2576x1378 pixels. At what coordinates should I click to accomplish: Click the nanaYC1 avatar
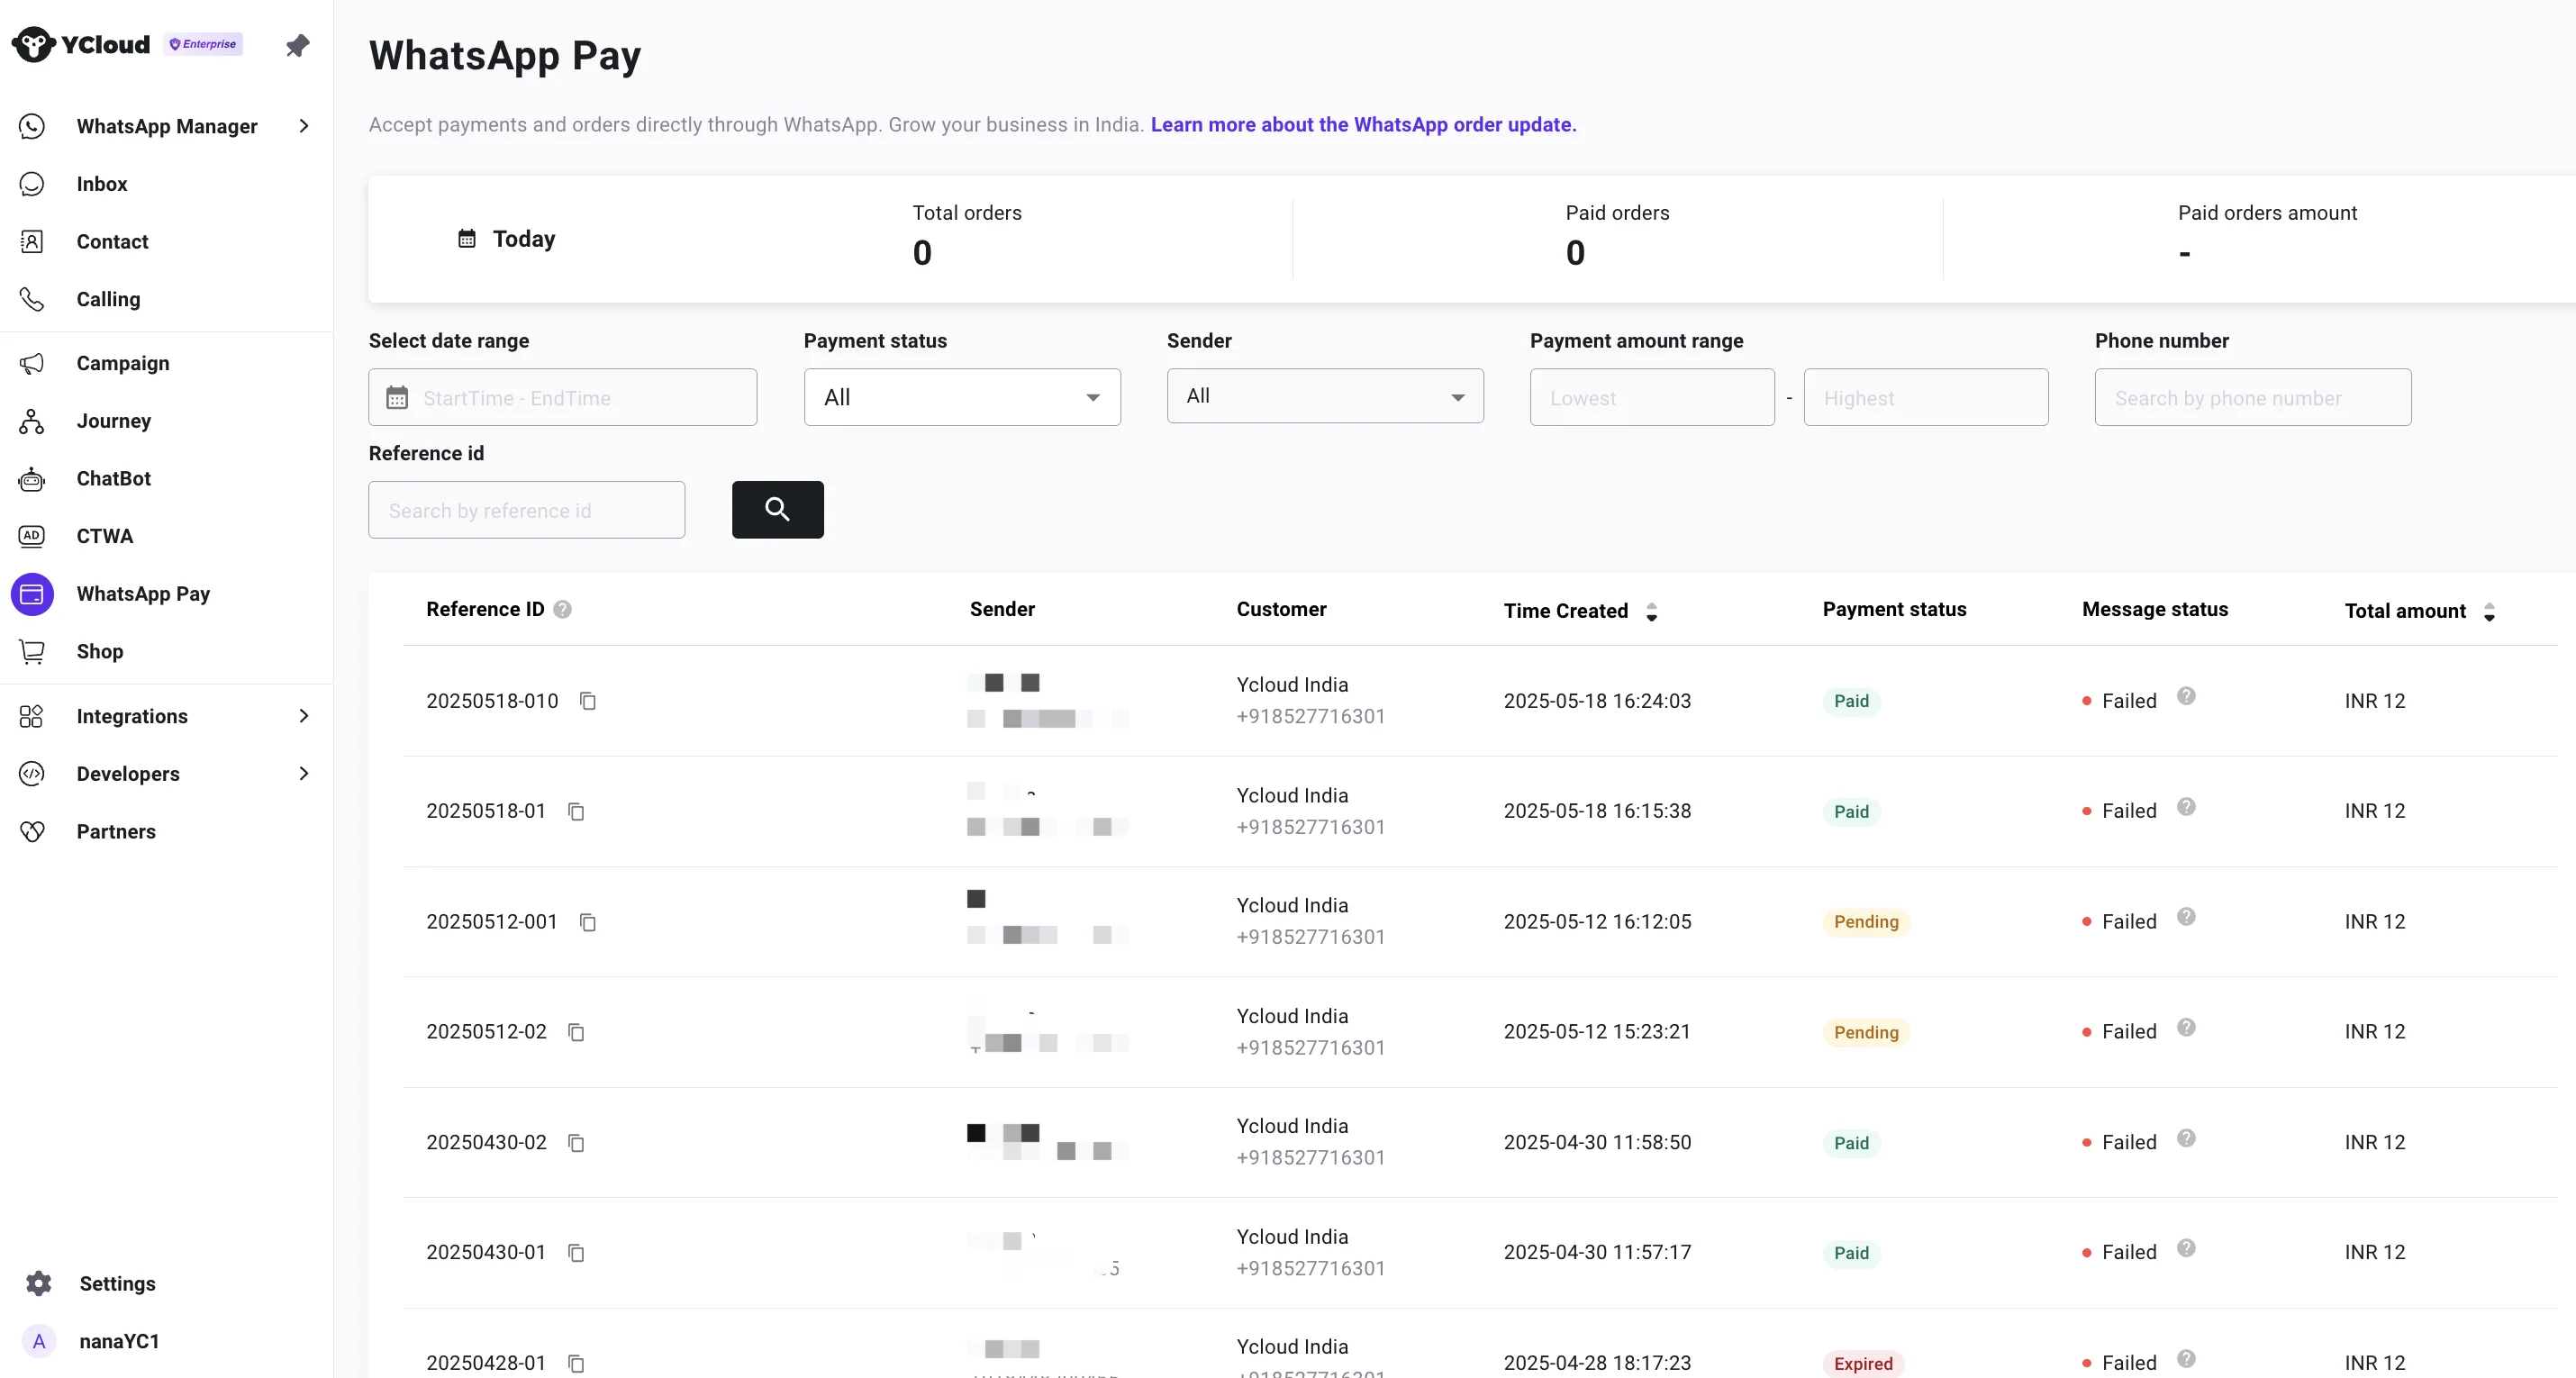(x=38, y=1342)
